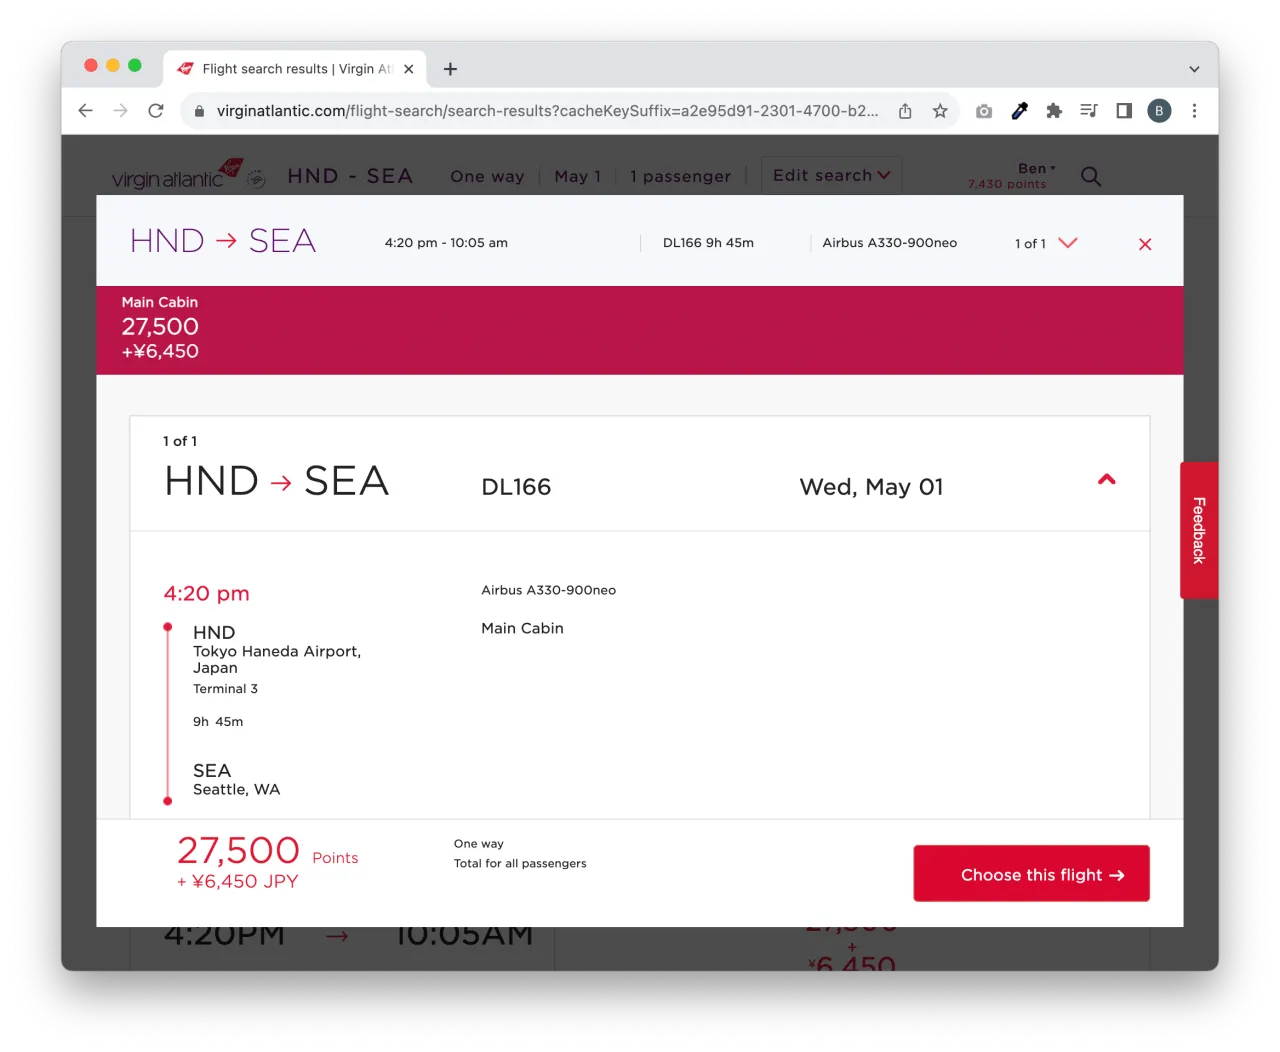Click the Terminal 3 text
Screen dimensions: 1280x1052
(x=225, y=689)
